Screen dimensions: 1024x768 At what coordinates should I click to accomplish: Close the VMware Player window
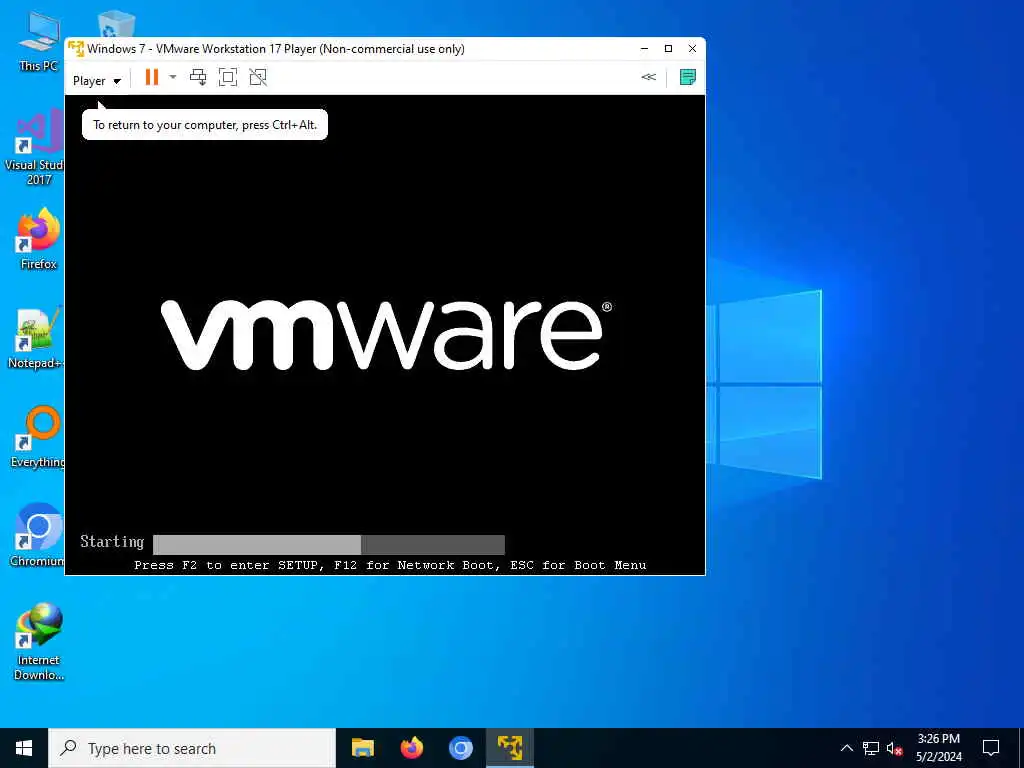[x=692, y=48]
